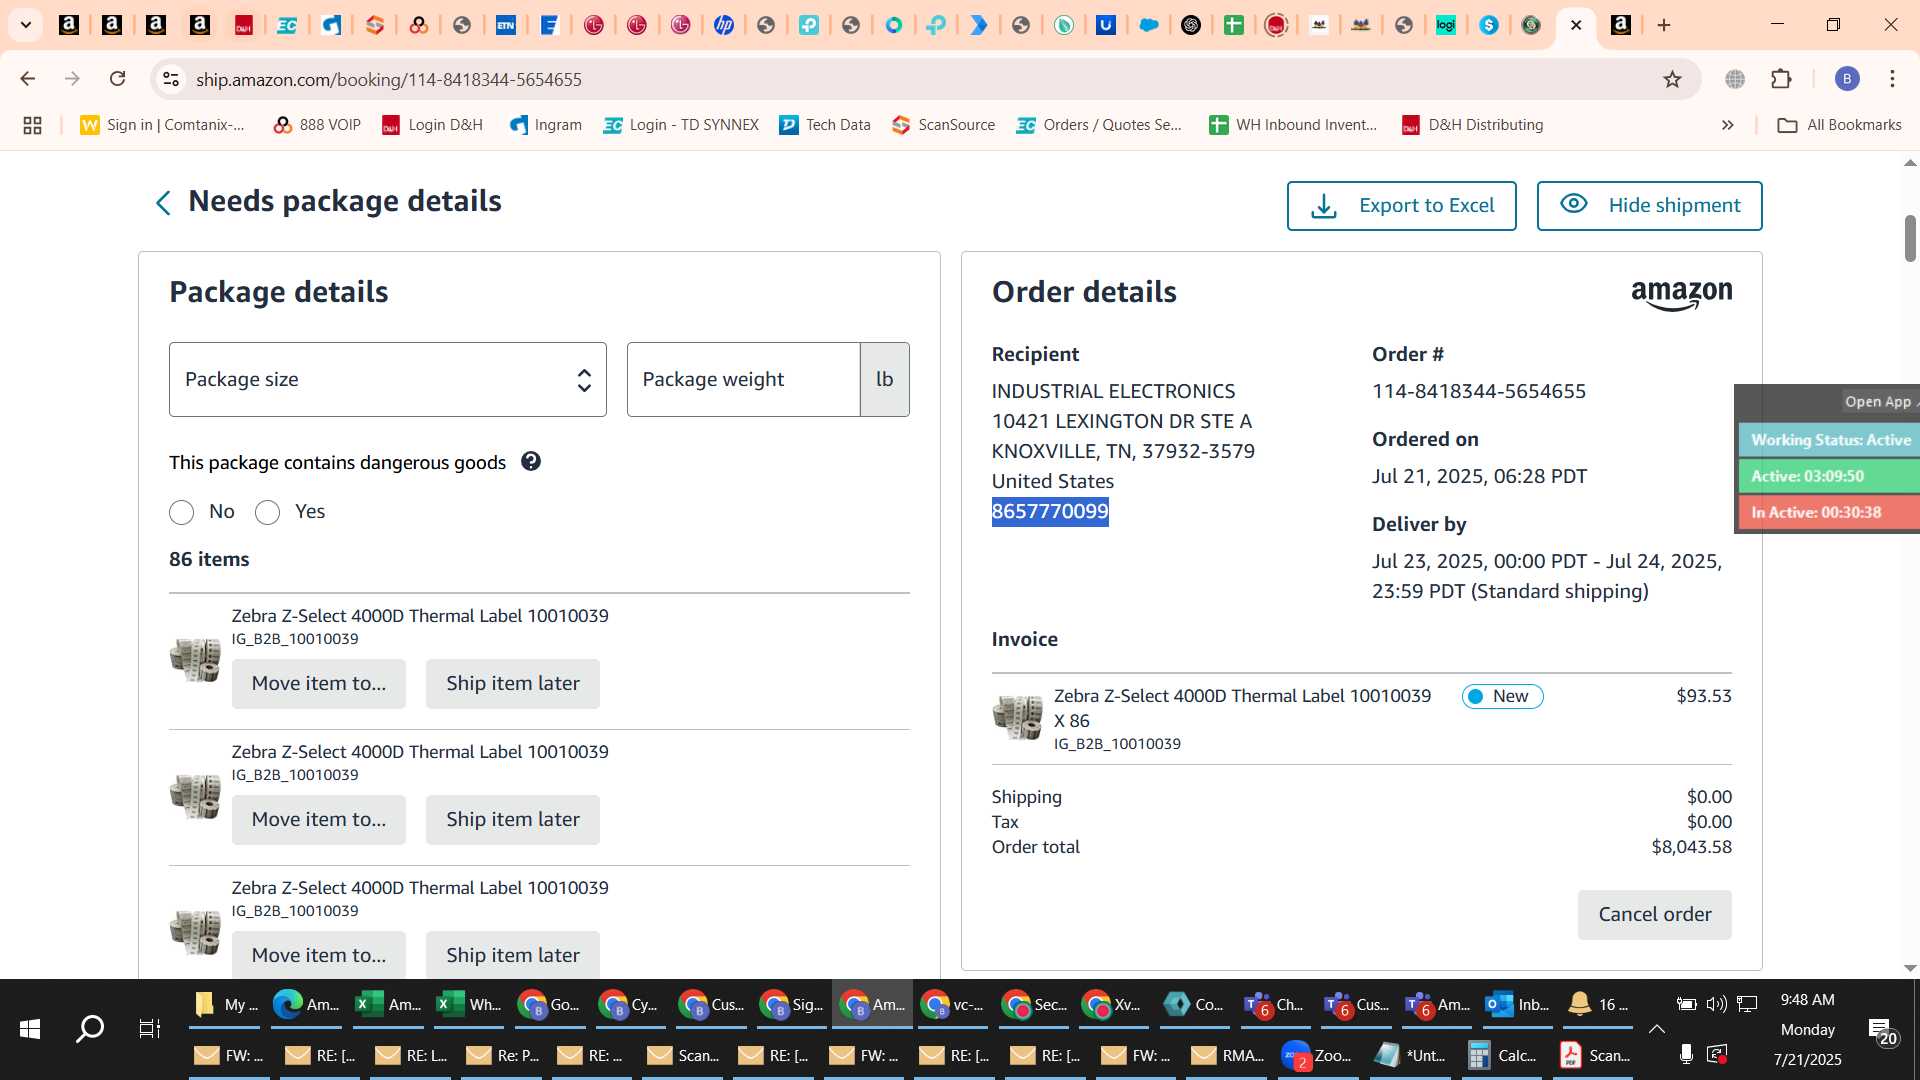Open the All Bookmarks folder
The image size is (1920, 1080).
point(1840,125)
